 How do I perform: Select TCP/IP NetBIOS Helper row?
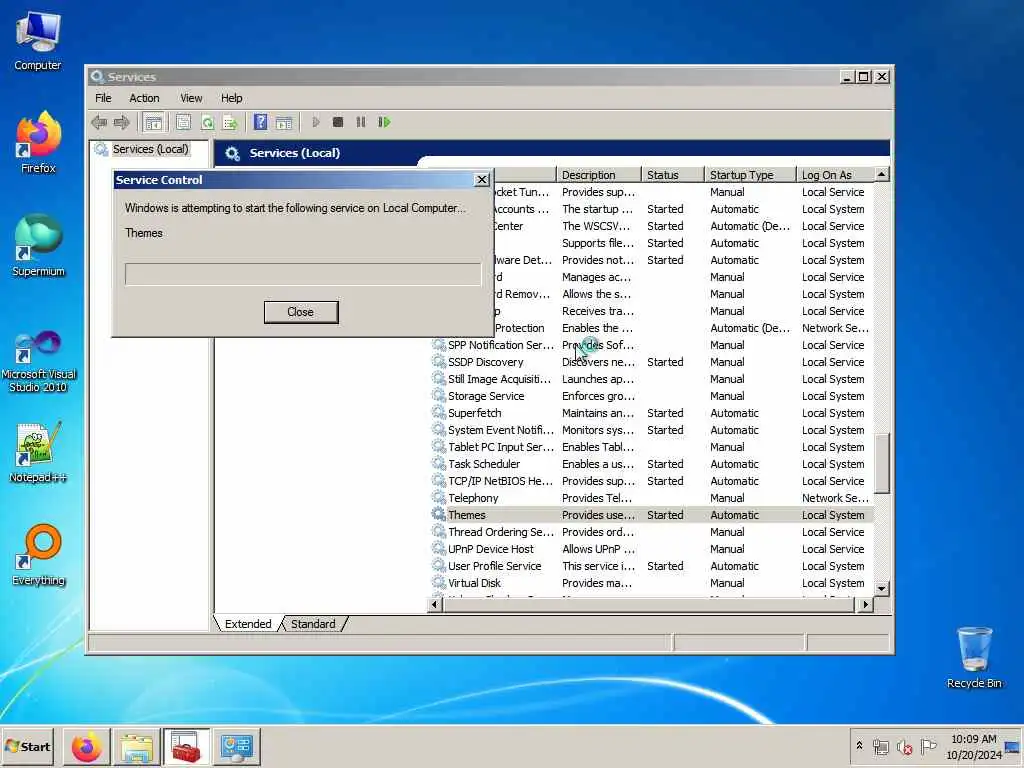[651, 481]
